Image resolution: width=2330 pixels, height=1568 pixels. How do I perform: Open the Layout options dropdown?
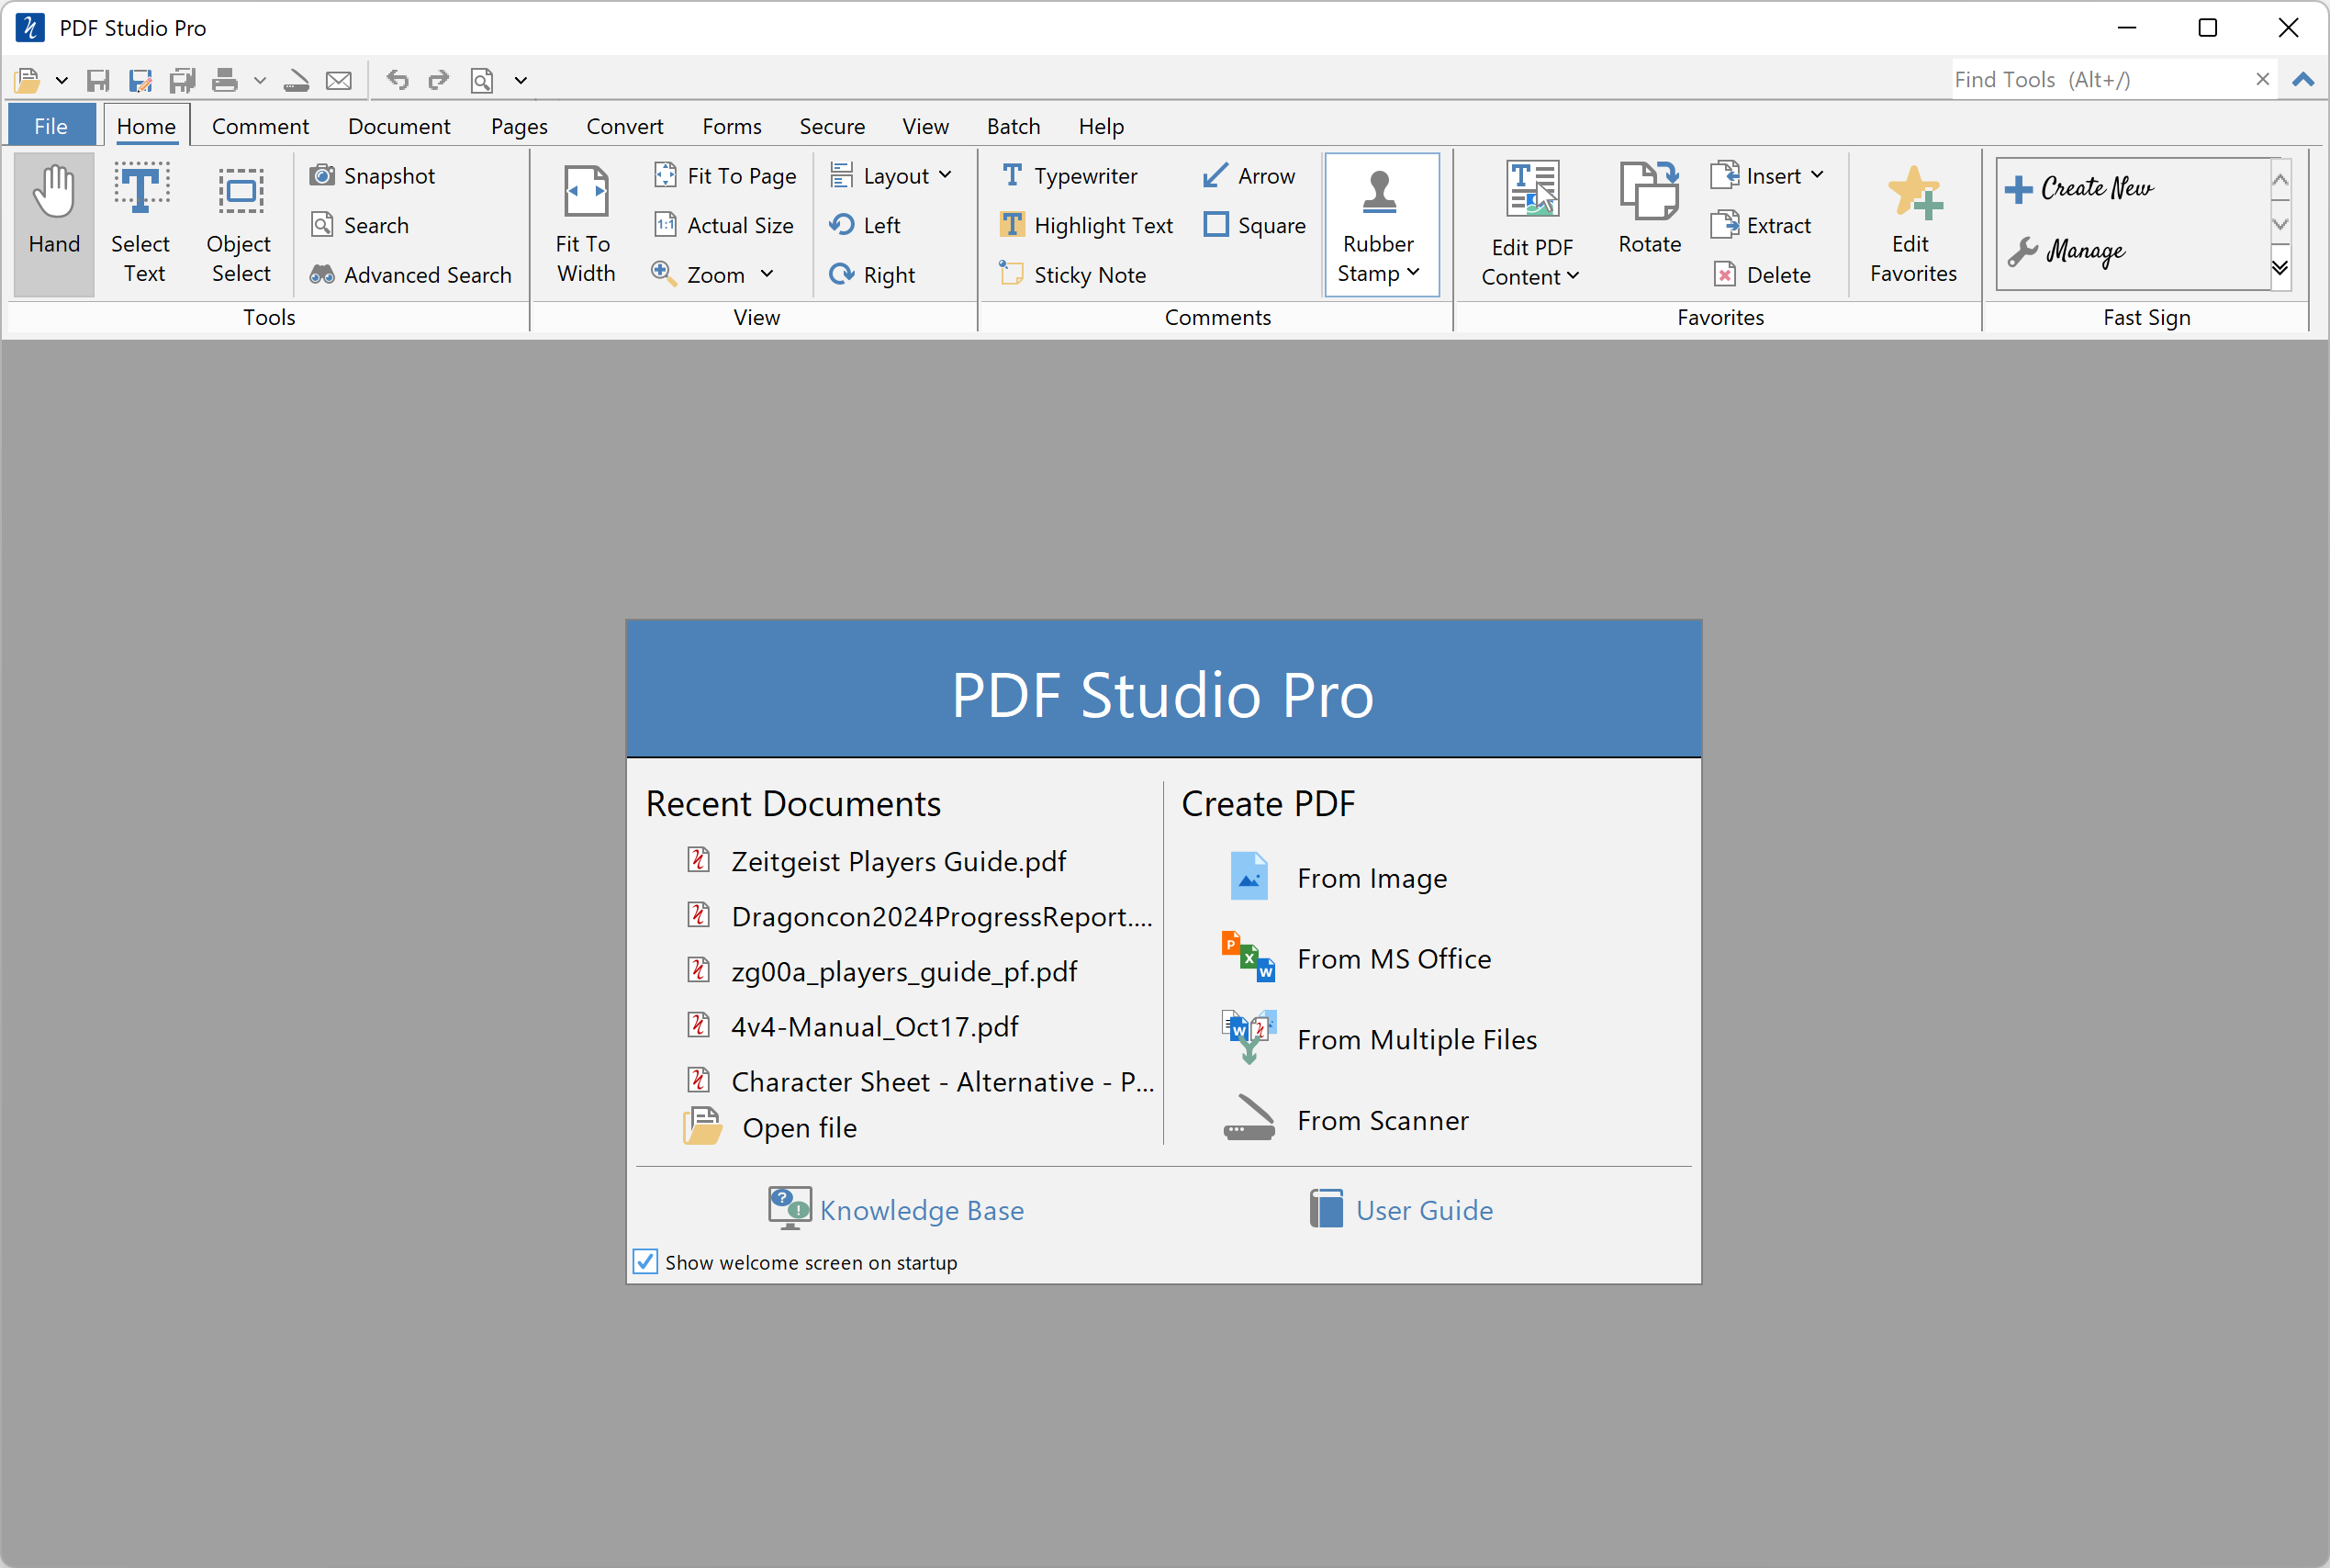point(944,175)
